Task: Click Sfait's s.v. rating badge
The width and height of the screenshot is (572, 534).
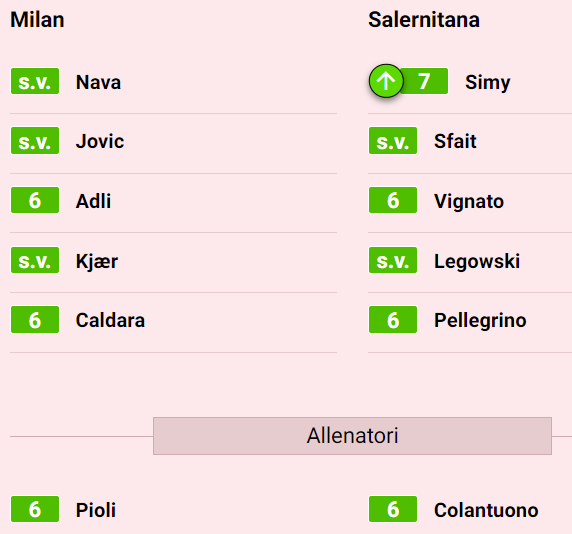Action: coord(393,140)
